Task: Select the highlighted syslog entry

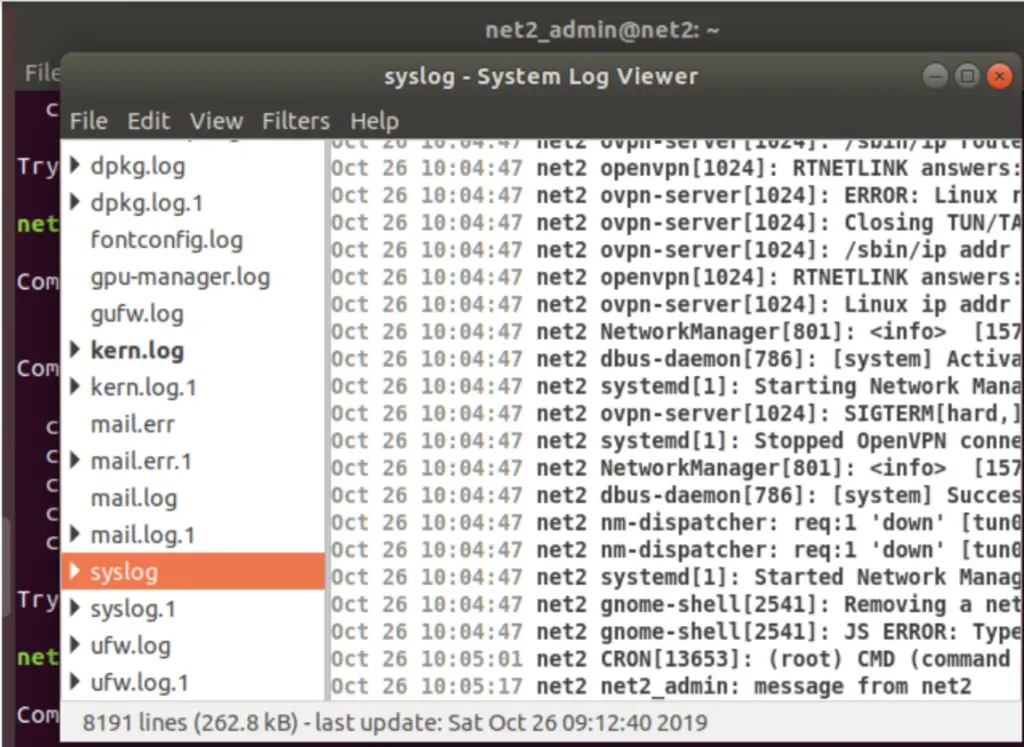Action: [124, 572]
